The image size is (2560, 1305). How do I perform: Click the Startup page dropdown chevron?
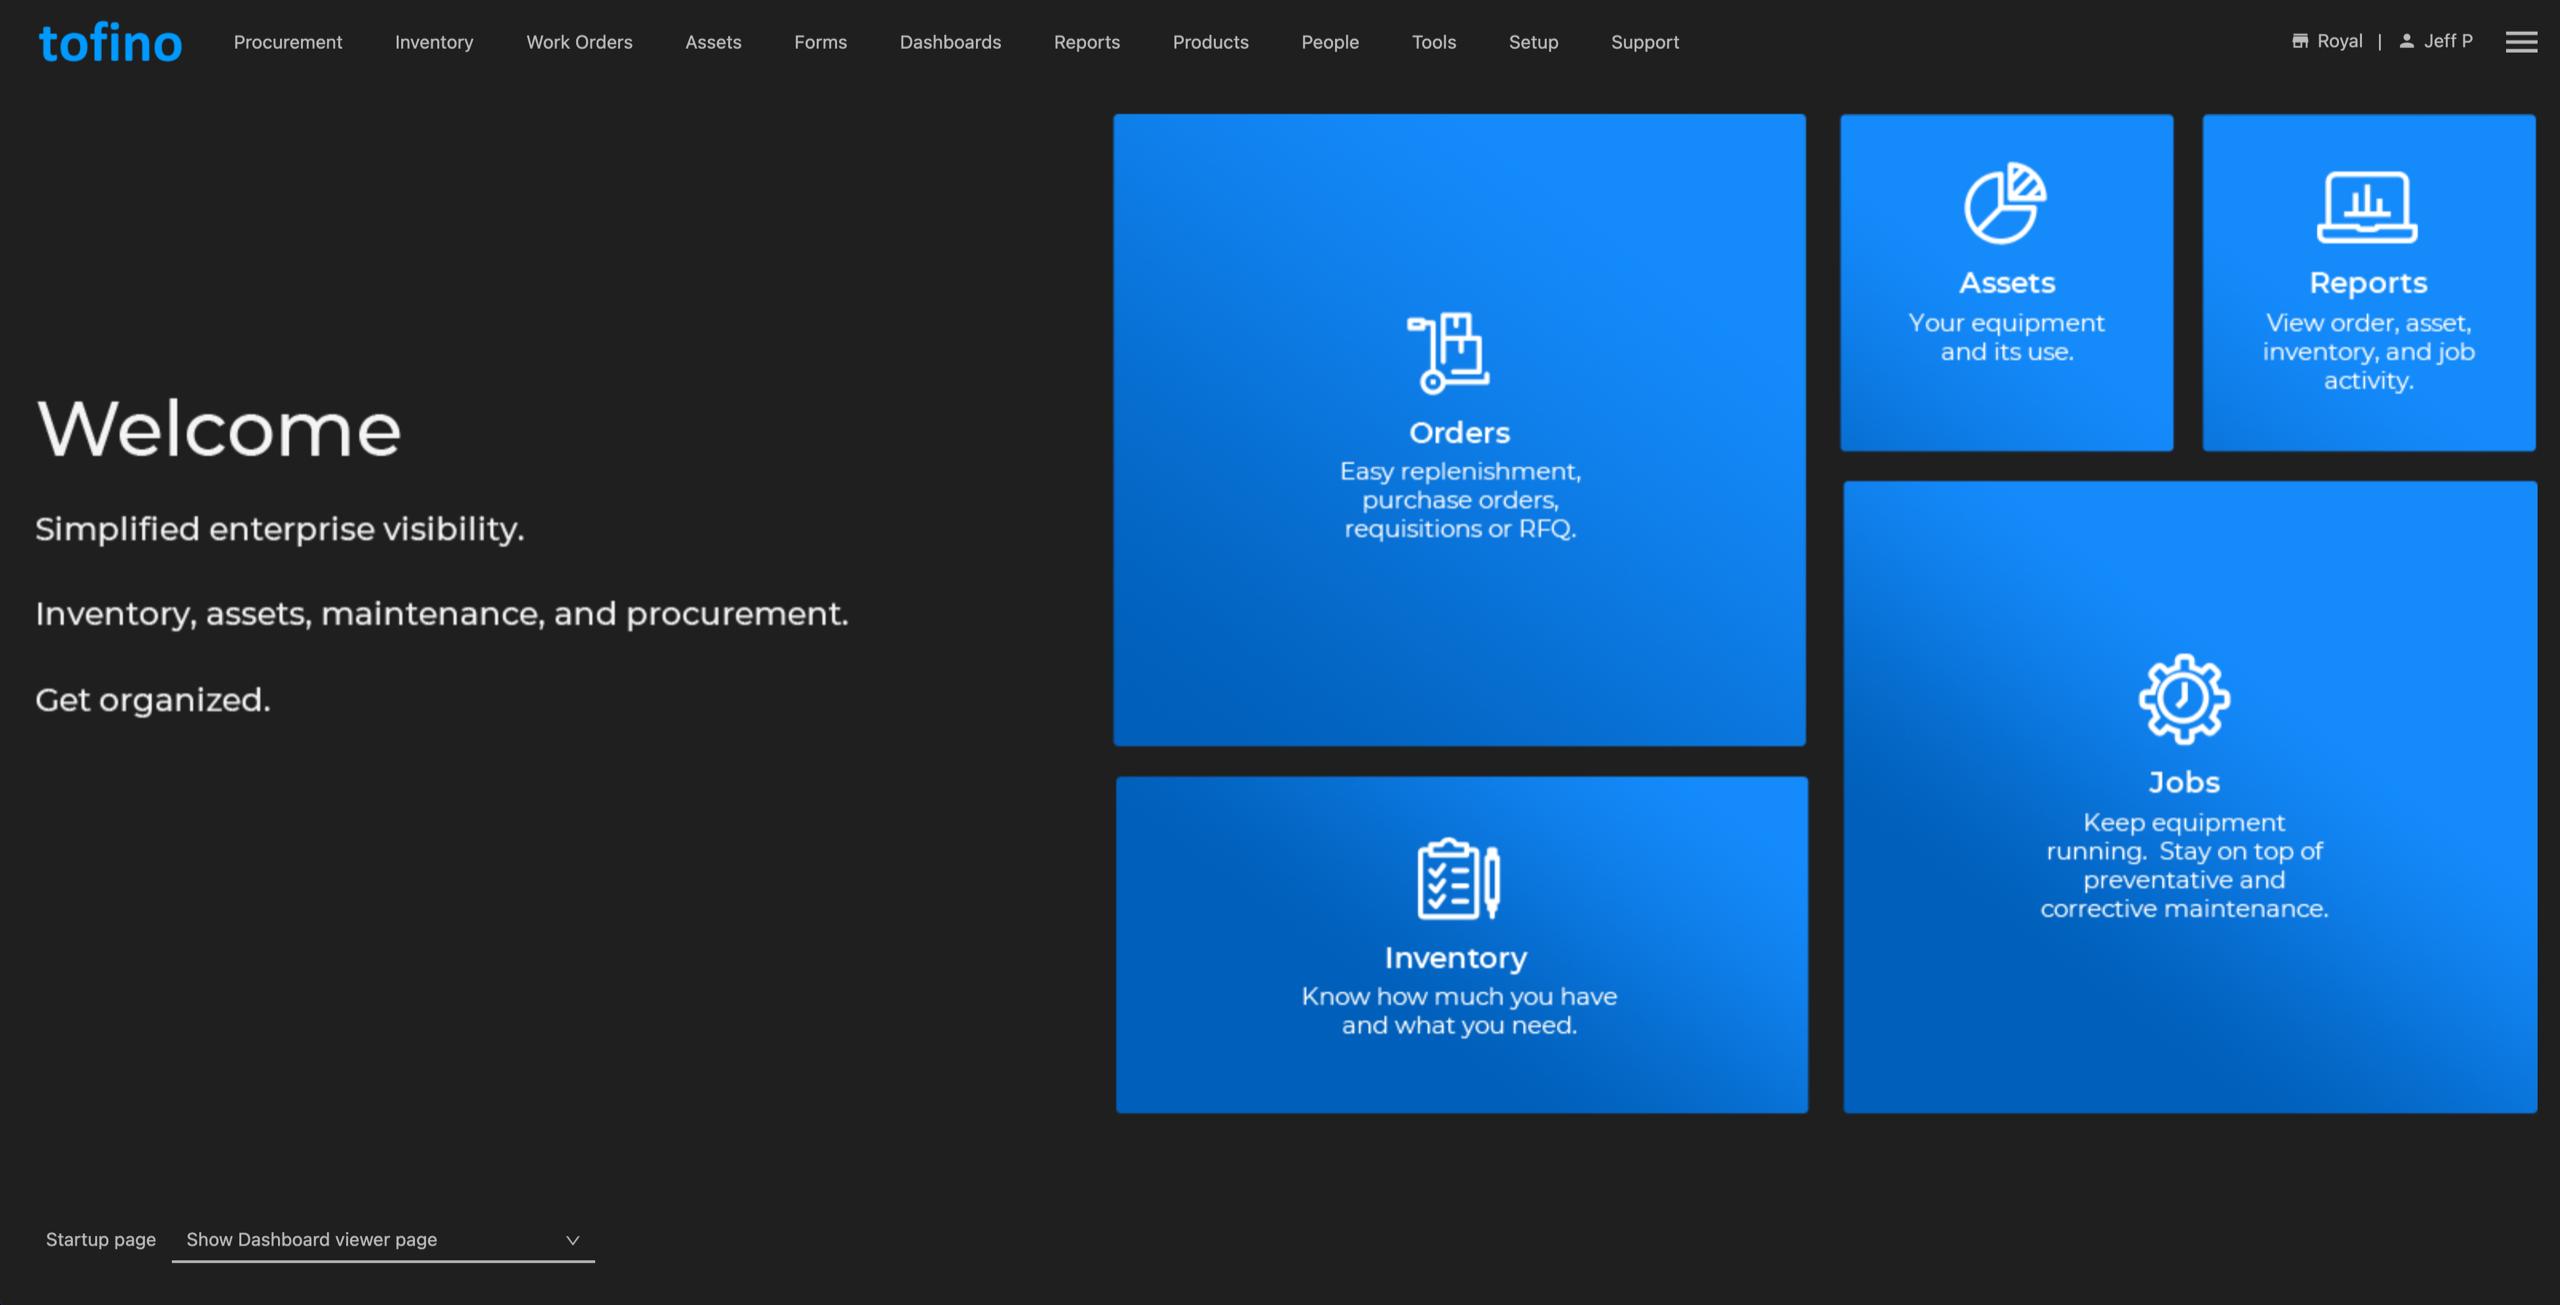click(573, 1240)
